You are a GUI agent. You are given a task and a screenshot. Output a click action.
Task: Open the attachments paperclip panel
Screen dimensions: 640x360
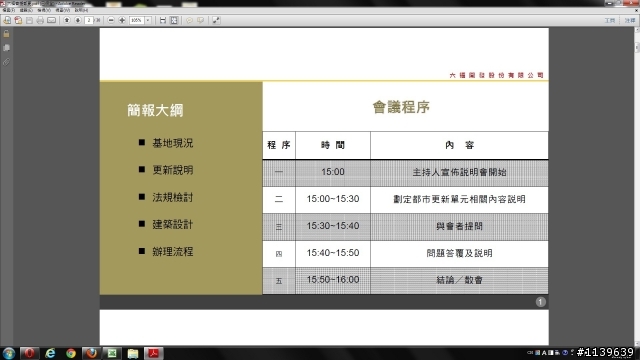coord(7,62)
